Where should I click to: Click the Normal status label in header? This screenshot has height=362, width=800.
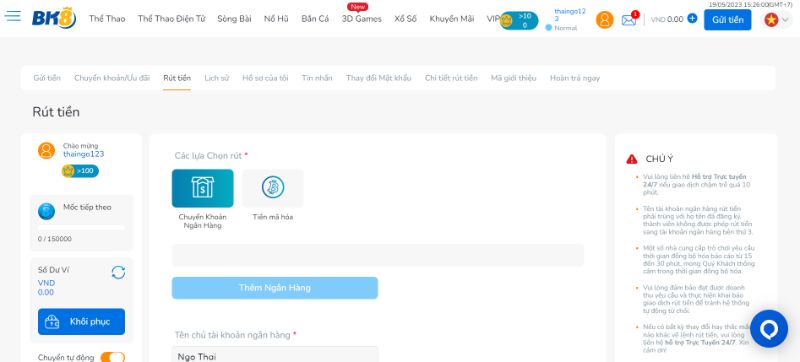[x=565, y=28]
